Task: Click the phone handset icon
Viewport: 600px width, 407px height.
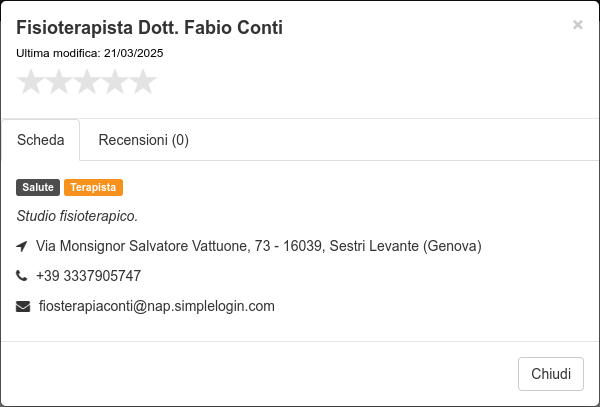Action: point(21,275)
